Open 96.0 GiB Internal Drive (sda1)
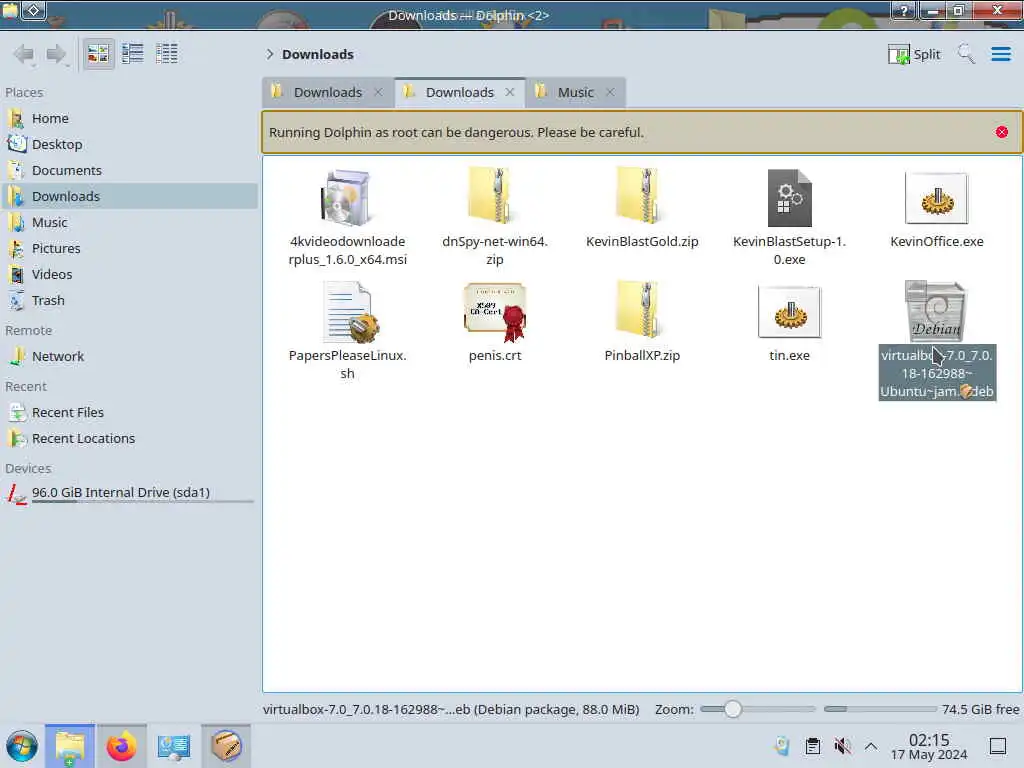Image resolution: width=1024 pixels, height=768 pixels. tap(129, 493)
